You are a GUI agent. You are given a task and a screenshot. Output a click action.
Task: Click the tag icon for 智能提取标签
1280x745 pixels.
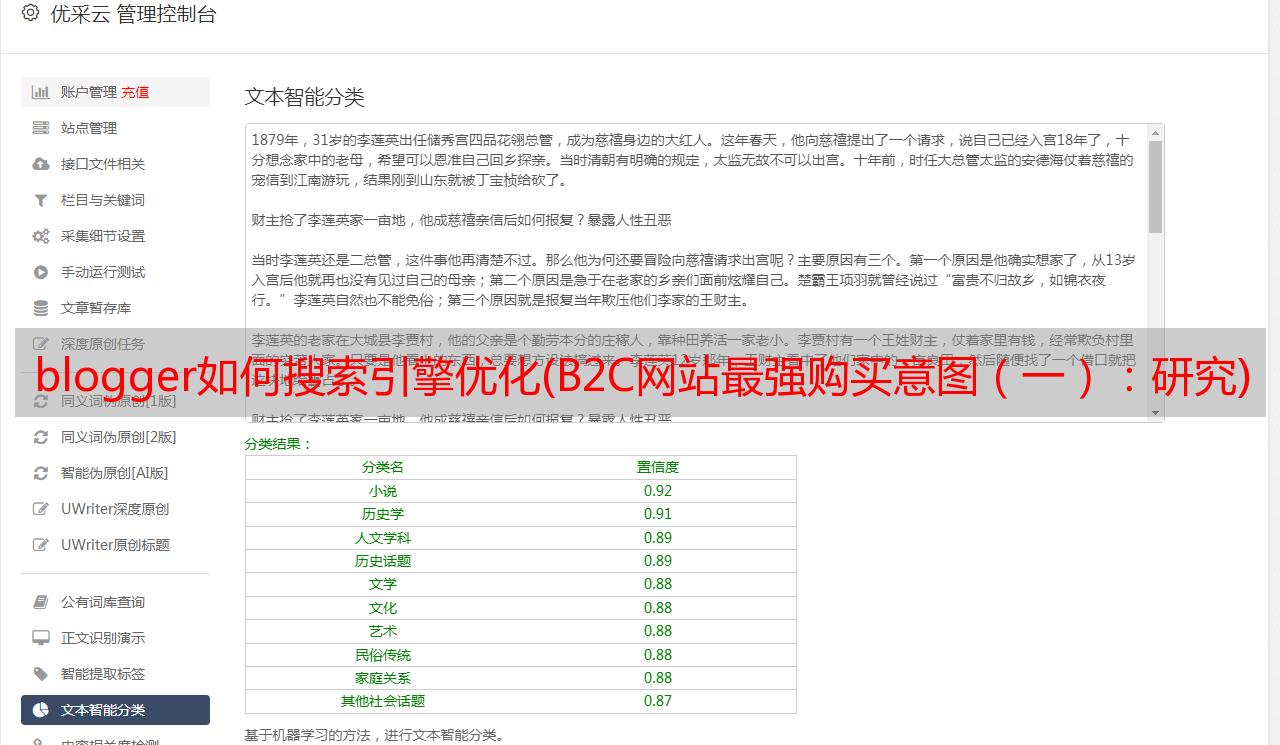click(41, 674)
